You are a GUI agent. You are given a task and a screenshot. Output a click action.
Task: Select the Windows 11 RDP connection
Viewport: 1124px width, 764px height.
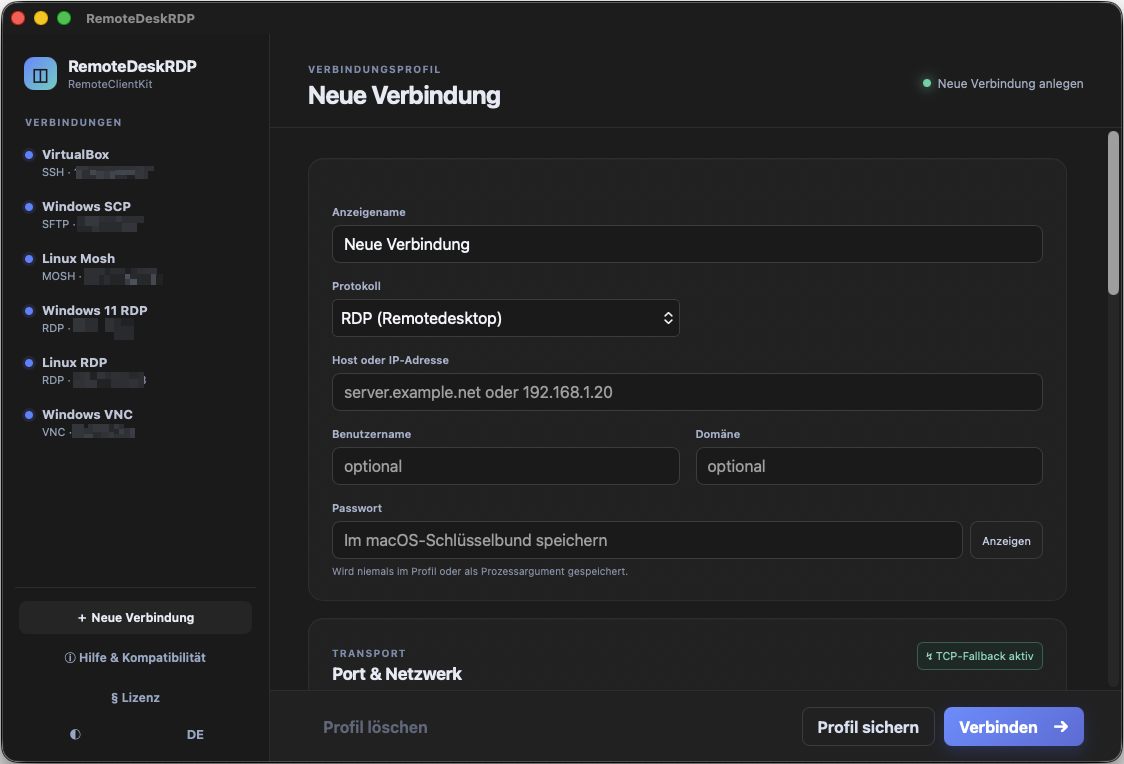[x=135, y=319]
